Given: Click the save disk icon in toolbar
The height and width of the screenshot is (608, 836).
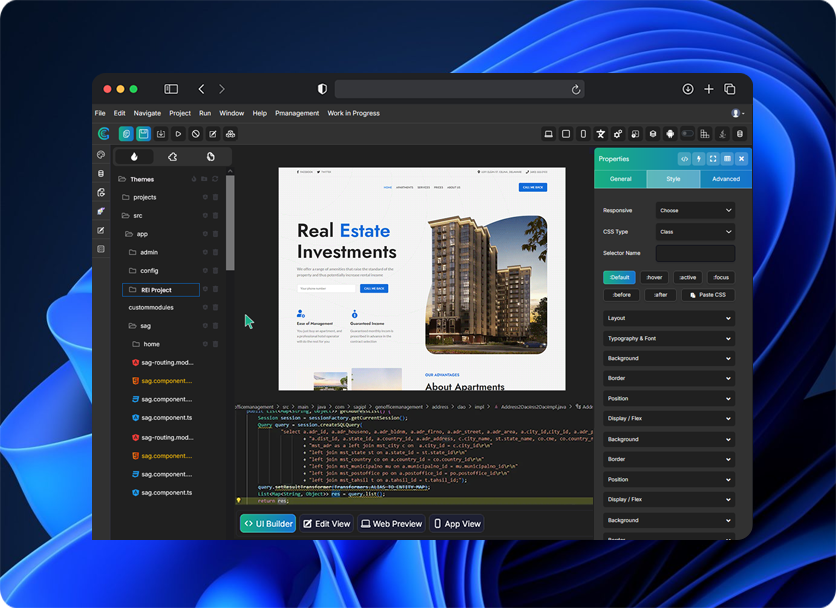Looking at the screenshot, I should point(143,134).
